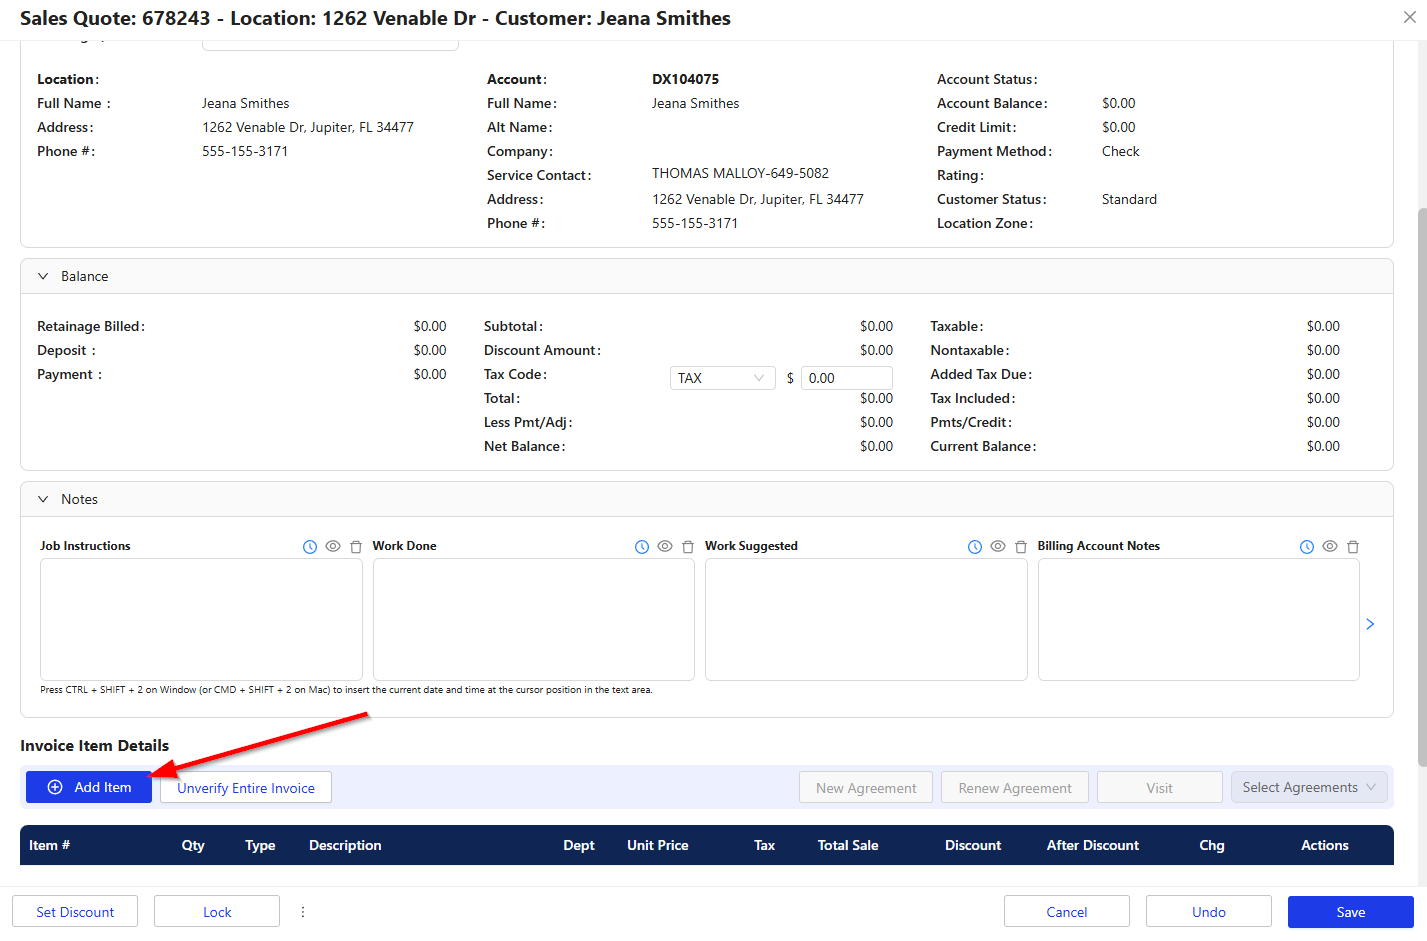Image resolution: width=1427 pixels, height=941 pixels.
Task: Toggle Job Instructions eye visibility icon
Action: 333,546
